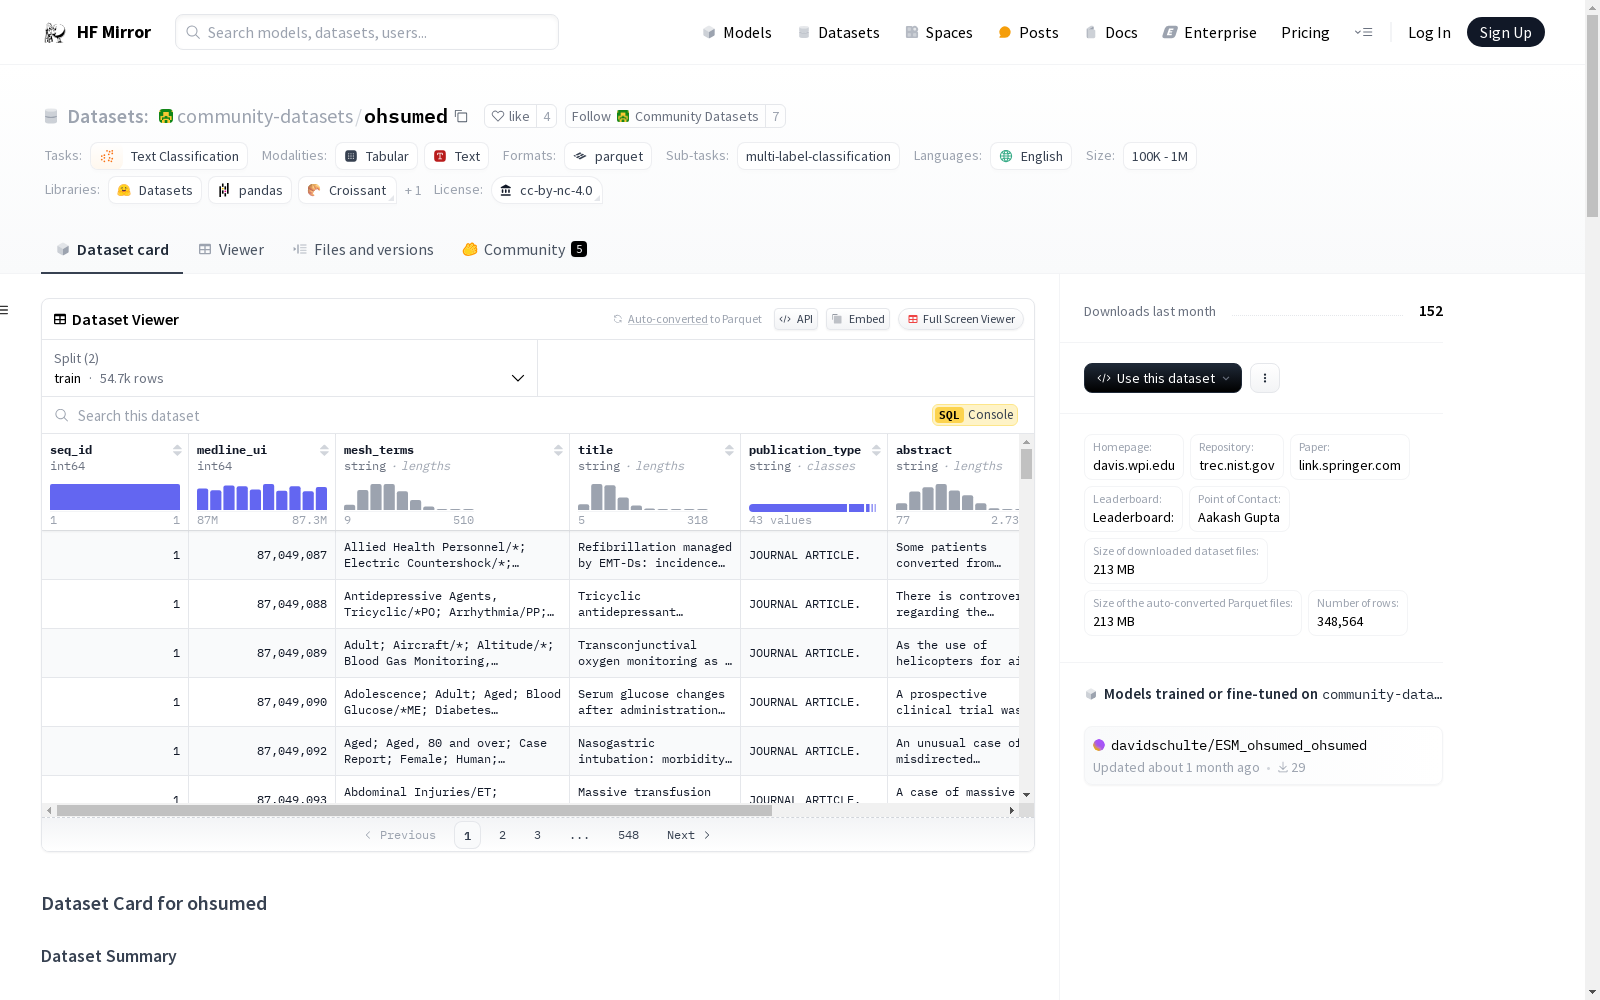Click the Text modality tag
1600x1000 pixels.
click(456, 156)
